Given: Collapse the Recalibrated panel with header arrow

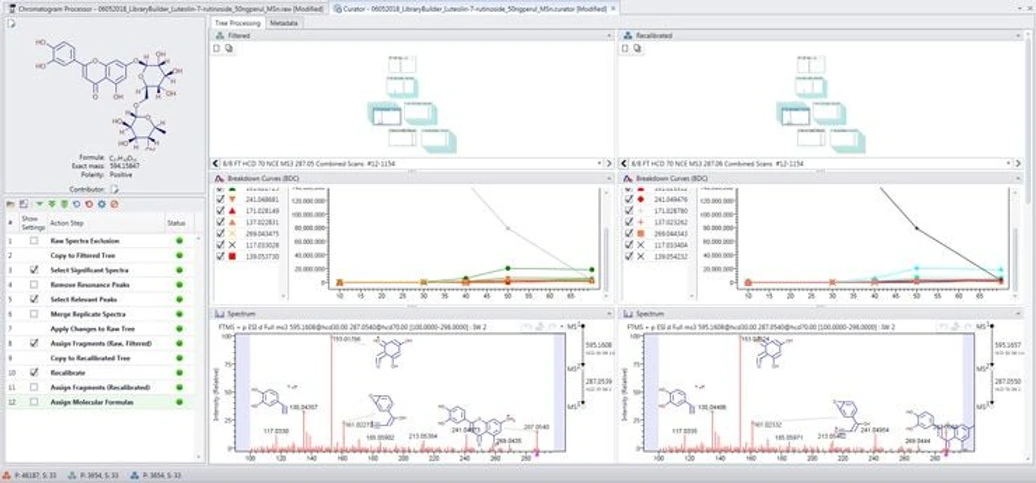Looking at the screenshot, I should pyautogui.click(x=1017, y=36).
